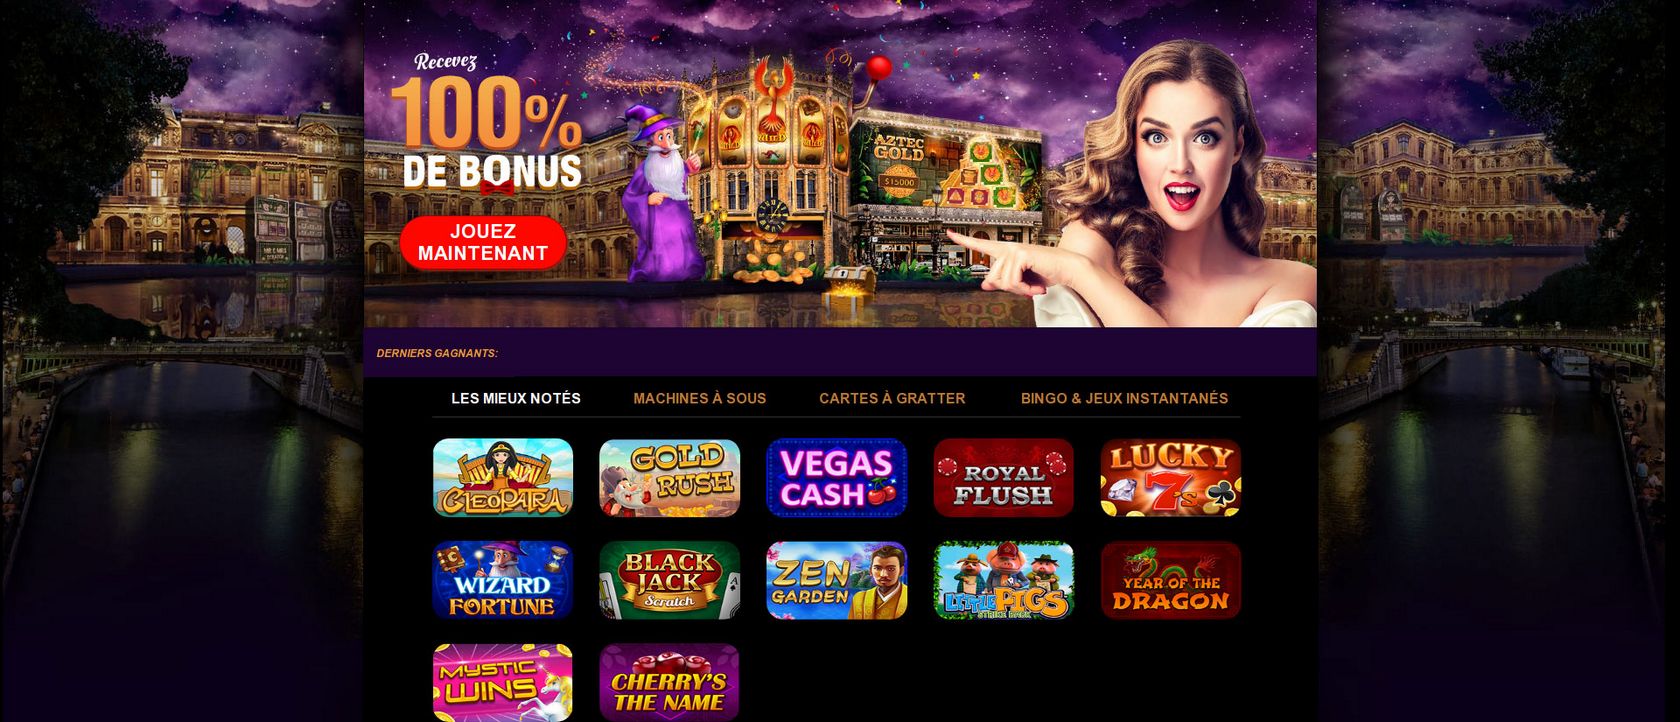Screen dimensions: 1680x722
Task: Launch the Gold Rush game
Action: pyautogui.click(x=669, y=478)
